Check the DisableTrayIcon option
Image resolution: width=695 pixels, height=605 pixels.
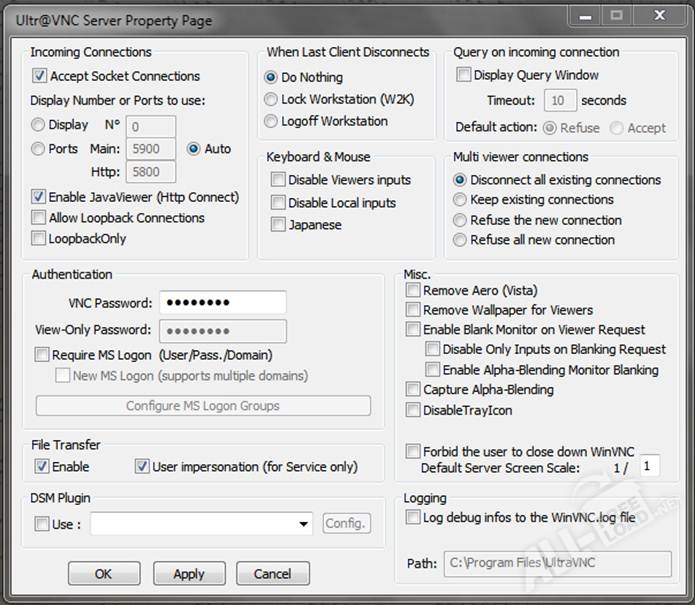click(413, 410)
